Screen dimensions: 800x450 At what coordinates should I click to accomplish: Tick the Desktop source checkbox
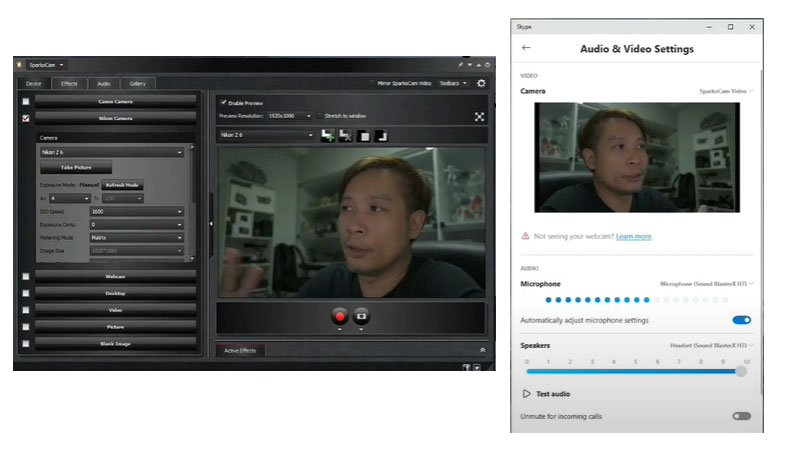(x=26, y=293)
